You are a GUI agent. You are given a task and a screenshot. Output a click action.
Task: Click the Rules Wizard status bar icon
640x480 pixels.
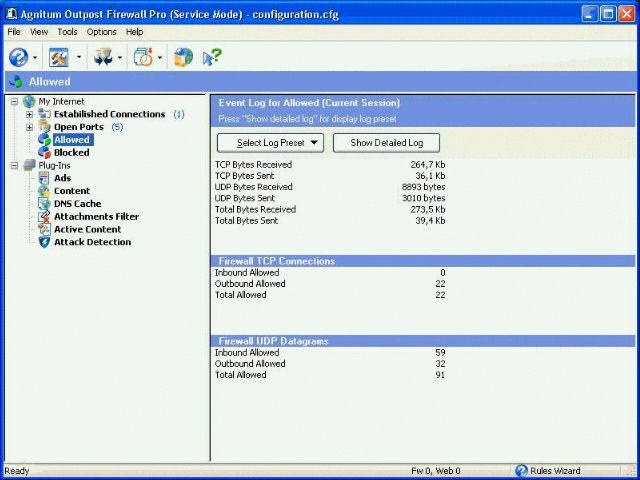(521, 471)
